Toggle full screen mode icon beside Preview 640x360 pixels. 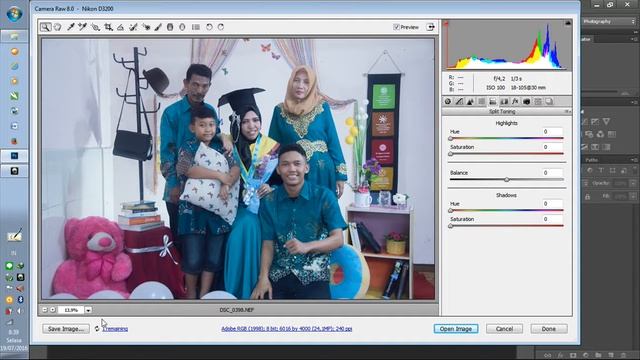tap(431, 27)
